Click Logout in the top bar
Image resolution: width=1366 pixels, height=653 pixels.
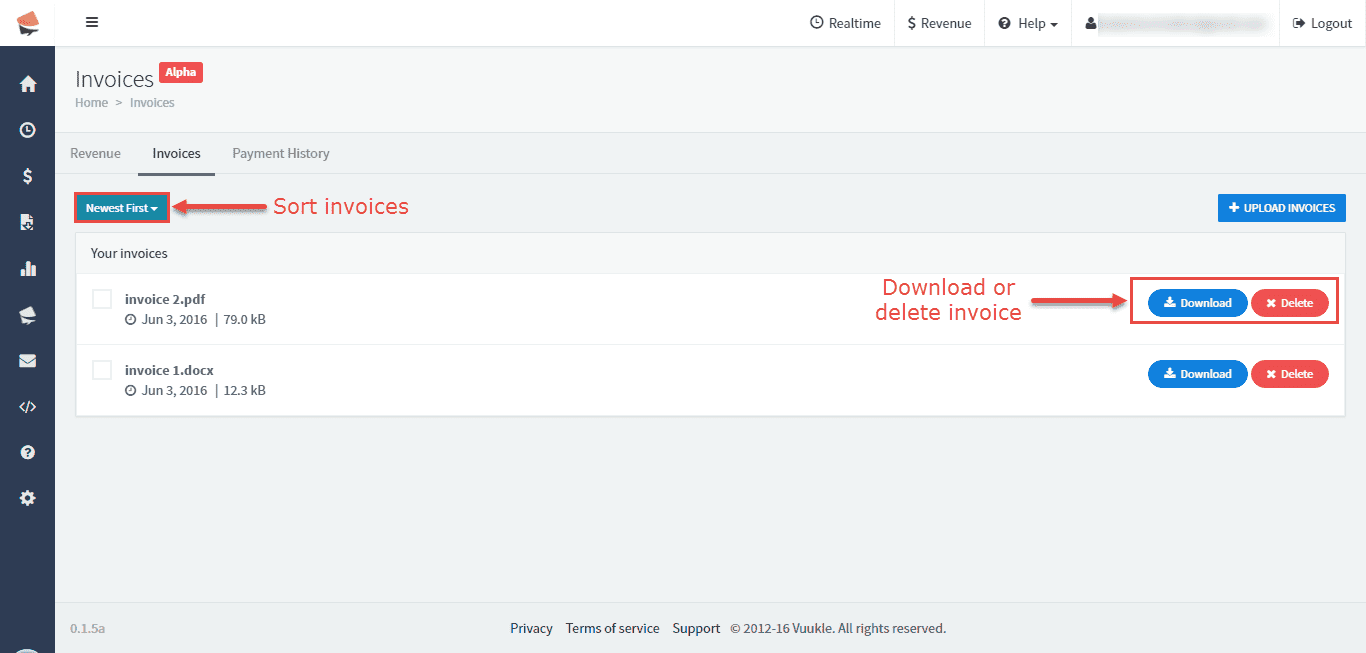pos(1322,23)
